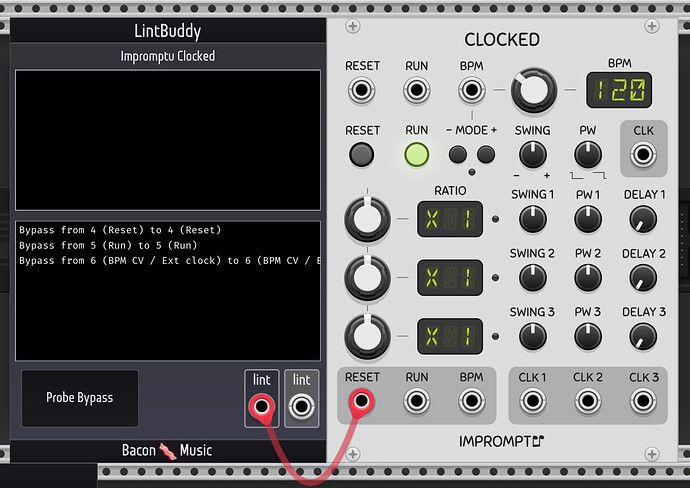Click the IMPROMPTU brand logo

click(x=502, y=441)
